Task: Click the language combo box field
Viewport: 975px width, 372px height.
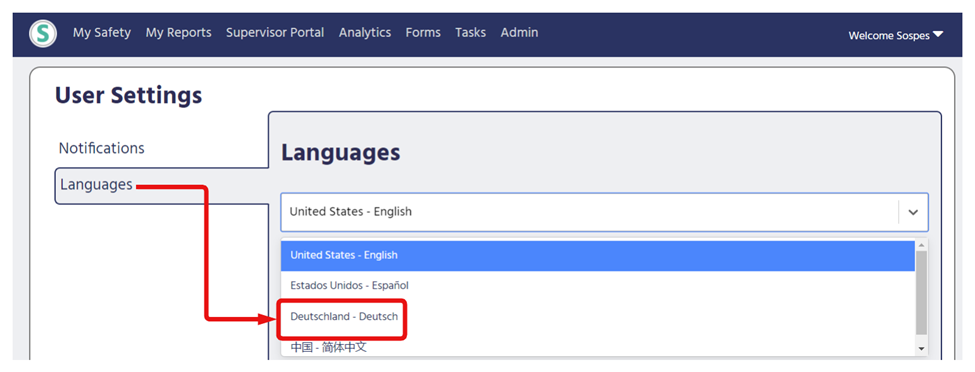Action: coord(604,212)
